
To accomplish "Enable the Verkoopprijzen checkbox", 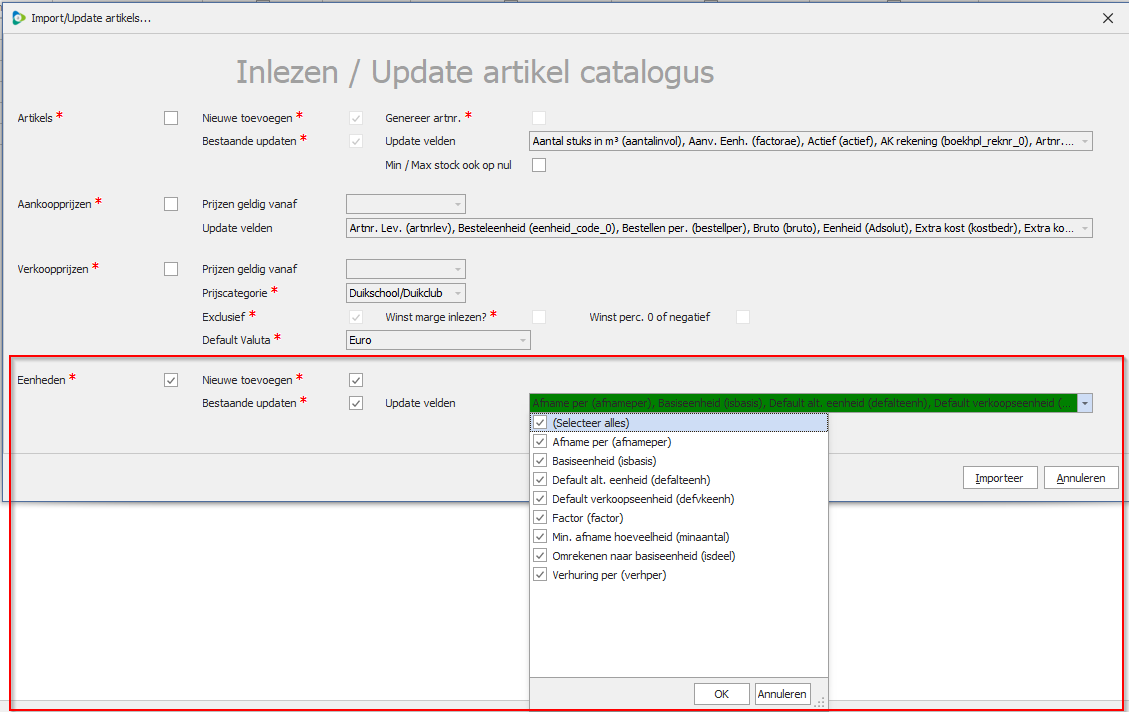I will coord(171,269).
